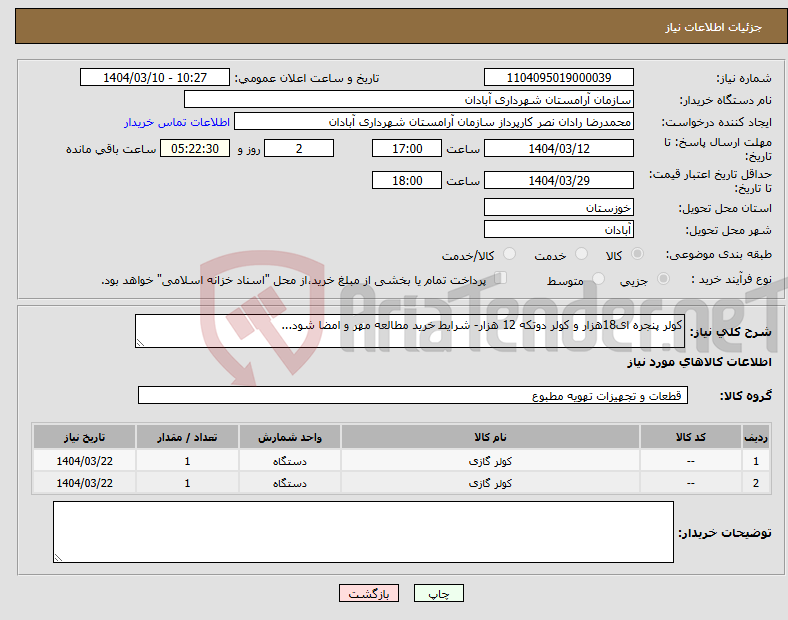Viewport: 788px width, 620px height.
Task: Click the description textarea resize handle
Action: (140, 343)
